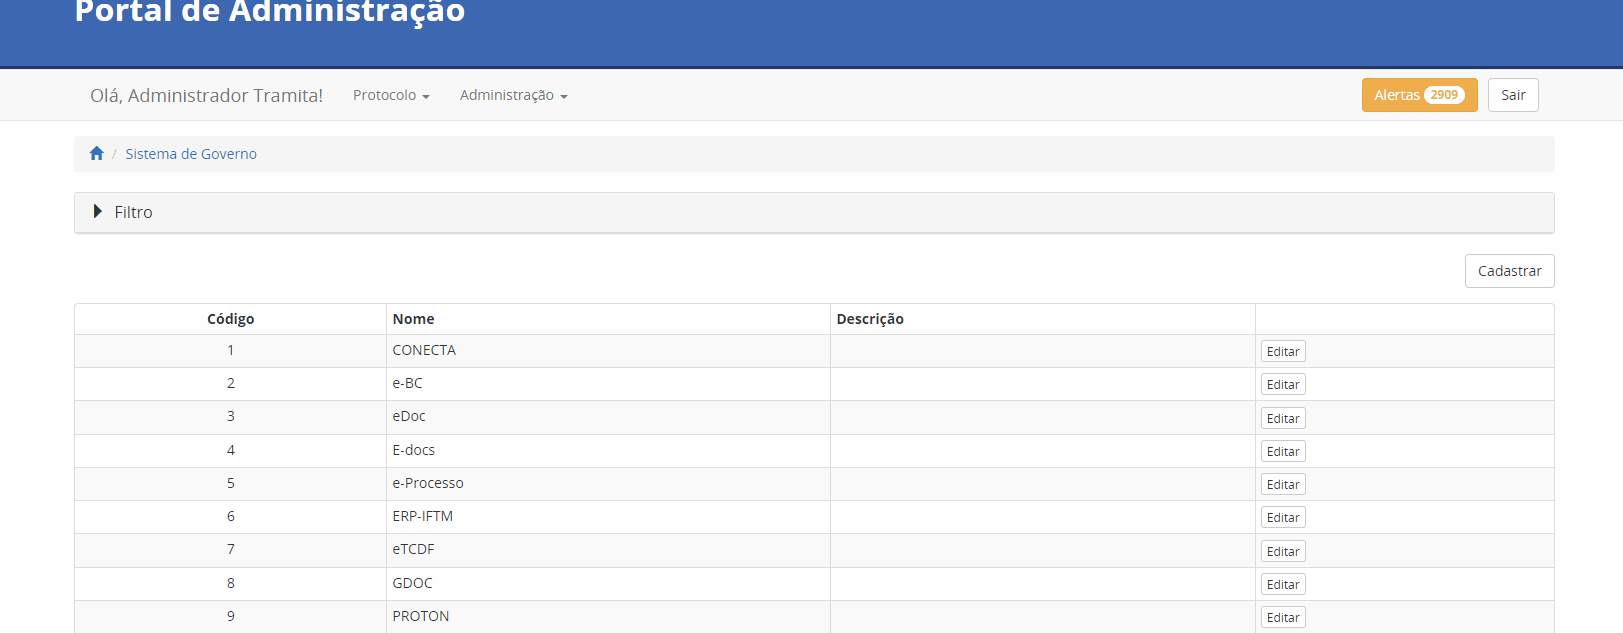This screenshot has width=1623, height=633.
Task: Select the eDoc name cell
Action: 608,417
